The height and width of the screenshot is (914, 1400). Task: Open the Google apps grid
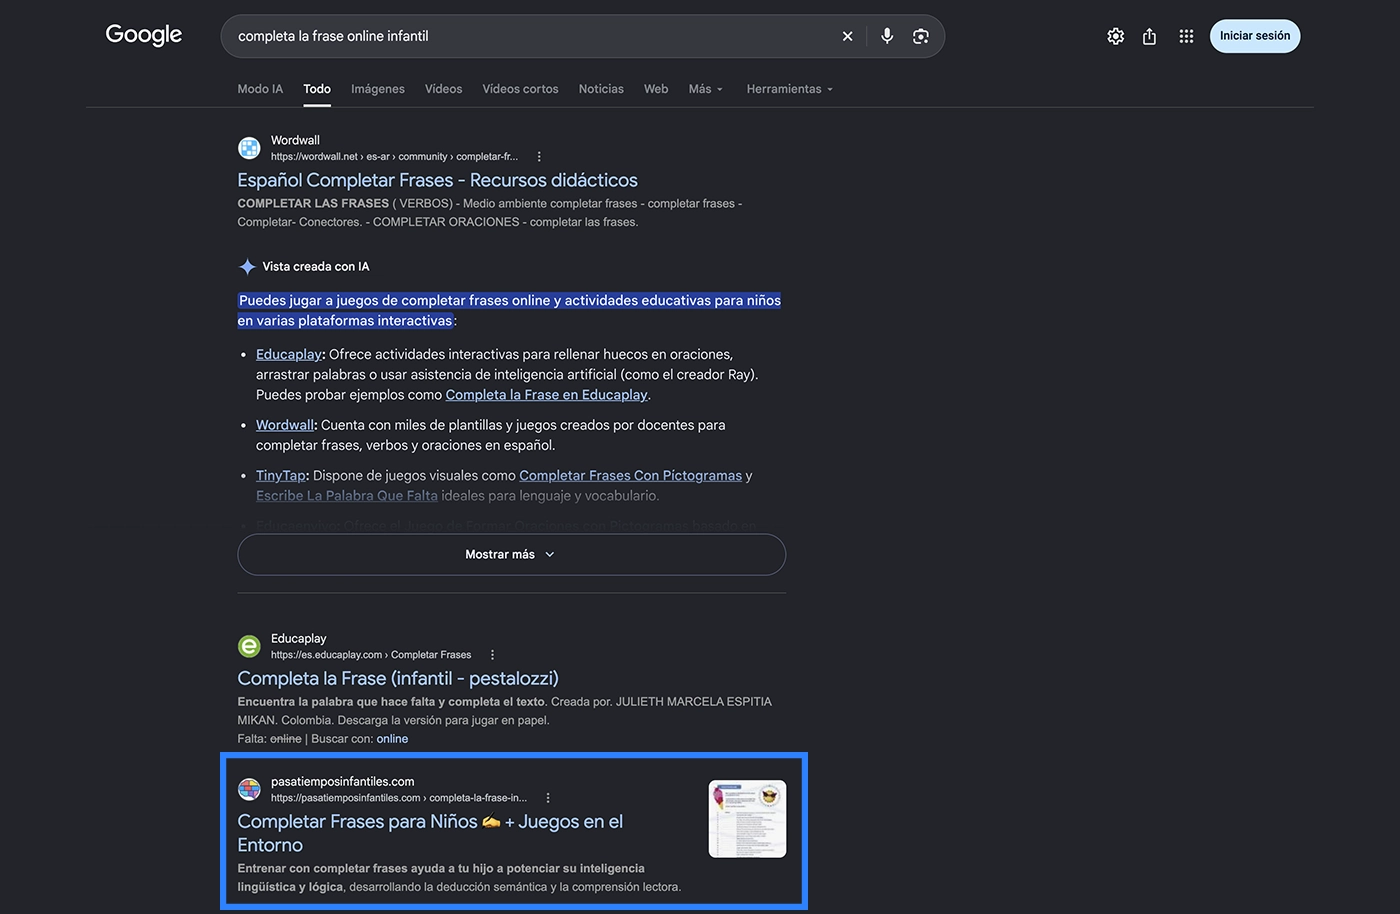1186,36
